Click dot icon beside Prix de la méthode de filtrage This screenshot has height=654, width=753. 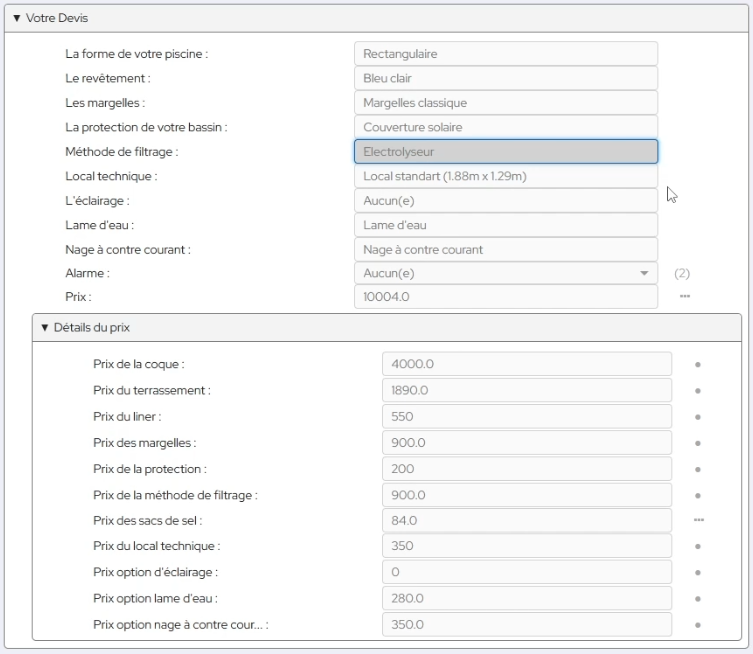698,496
